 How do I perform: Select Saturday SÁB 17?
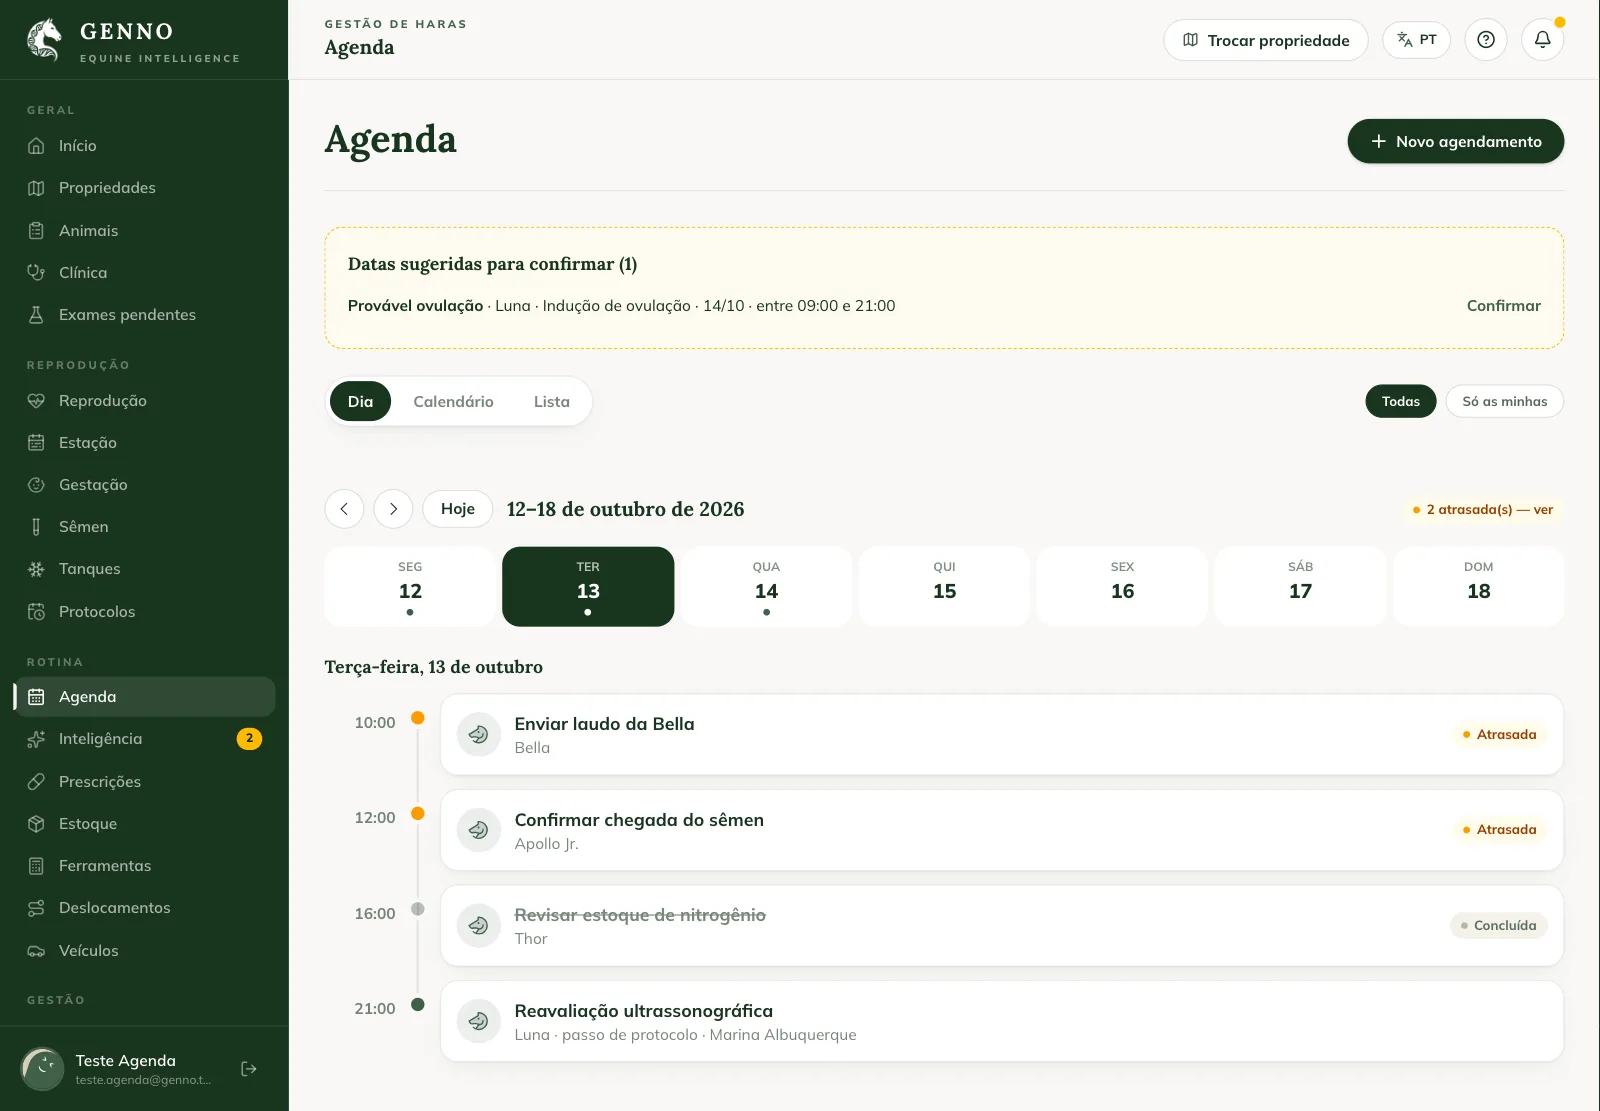click(1300, 587)
